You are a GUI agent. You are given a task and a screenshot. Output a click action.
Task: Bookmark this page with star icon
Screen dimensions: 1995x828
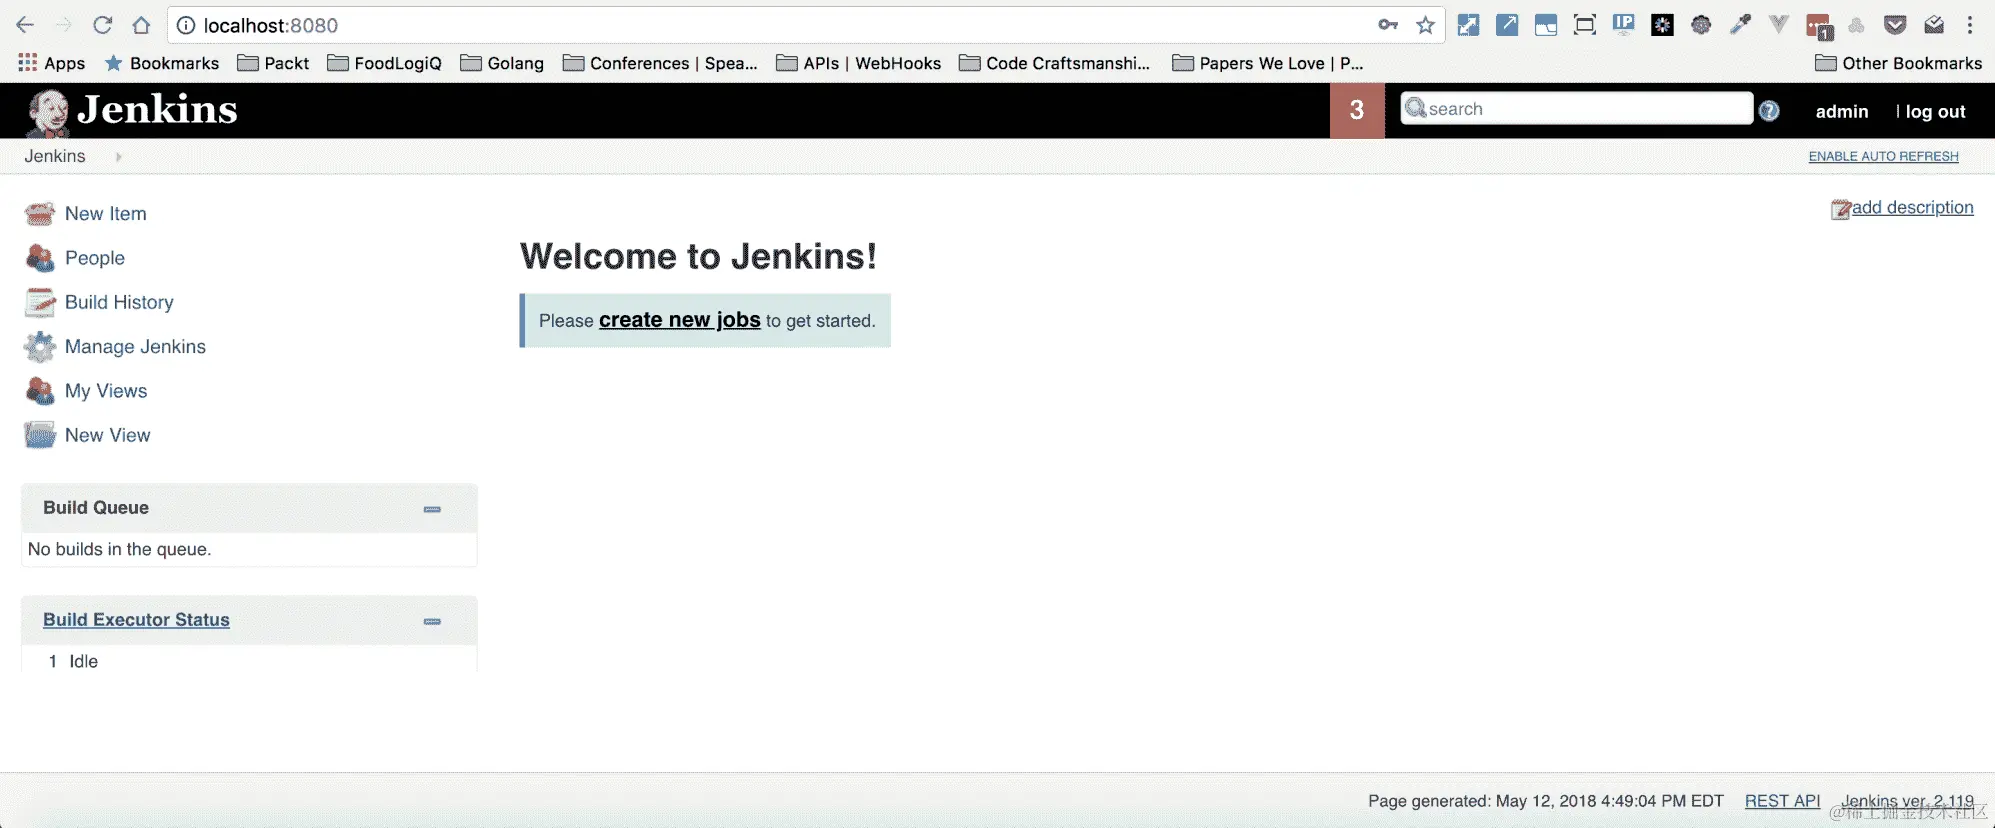[1425, 25]
